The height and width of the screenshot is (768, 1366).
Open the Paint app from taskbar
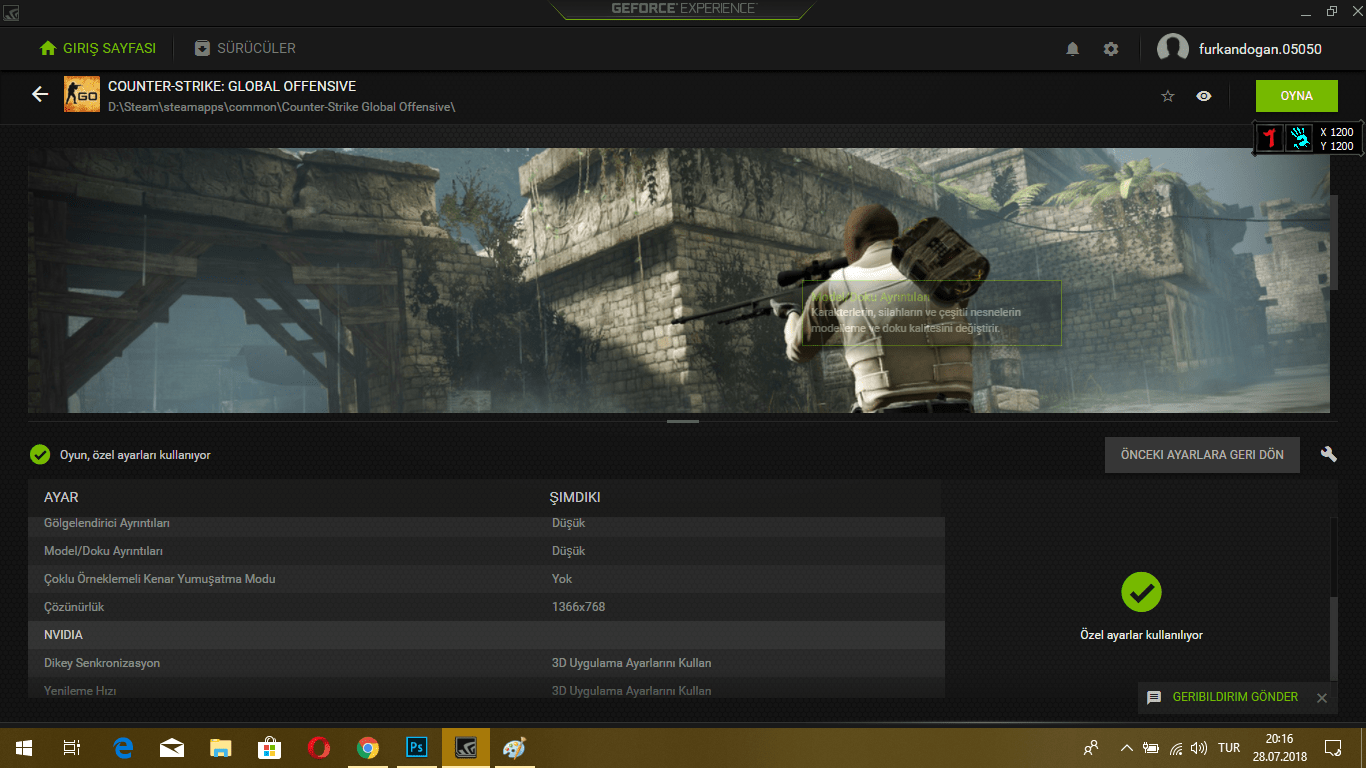click(x=514, y=748)
